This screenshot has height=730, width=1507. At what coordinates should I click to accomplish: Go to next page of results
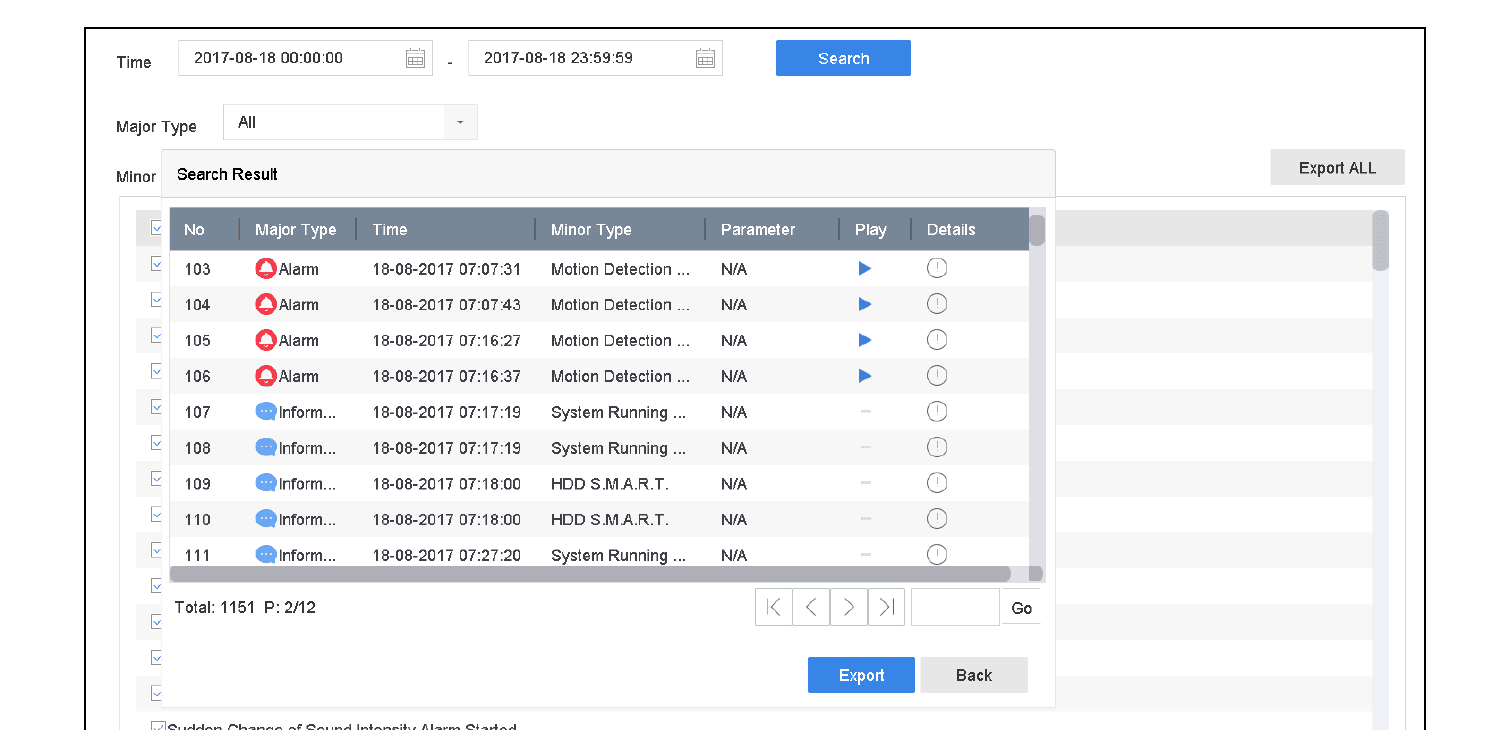click(849, 607)
